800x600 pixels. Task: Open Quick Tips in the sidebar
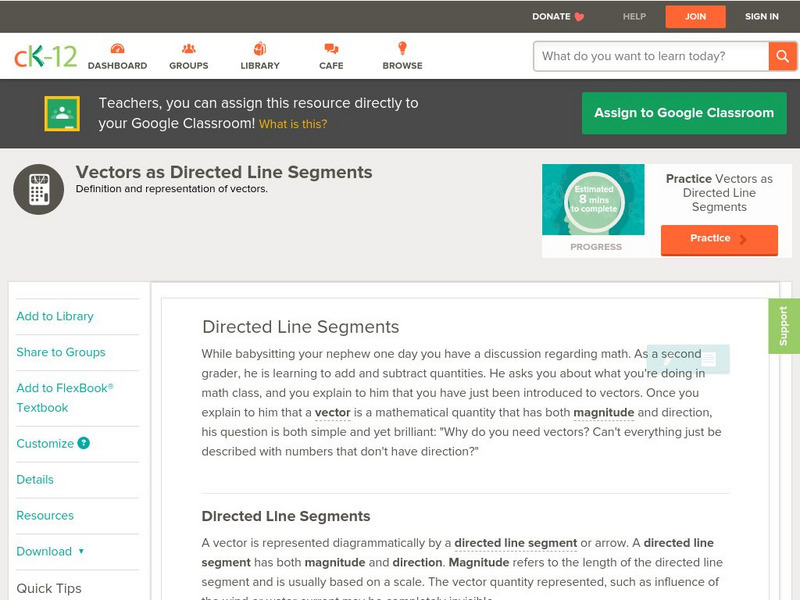tap(47, 588)
